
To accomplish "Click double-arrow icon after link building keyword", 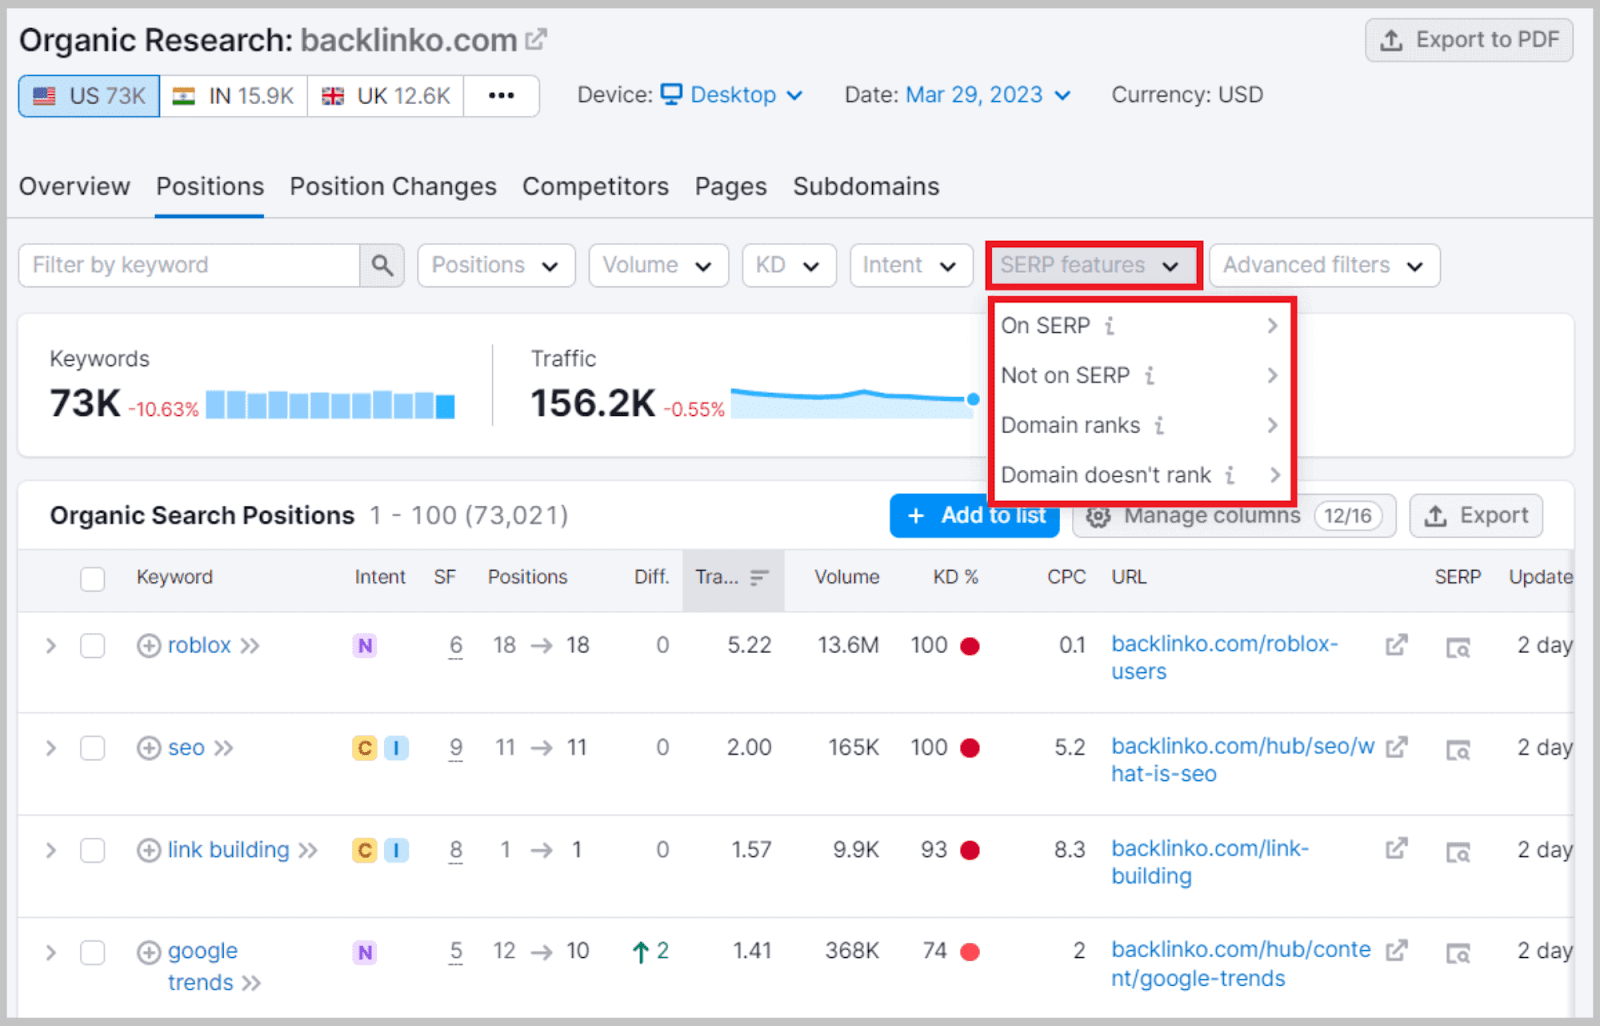I will pyautogui.click(x=308, y=850).
